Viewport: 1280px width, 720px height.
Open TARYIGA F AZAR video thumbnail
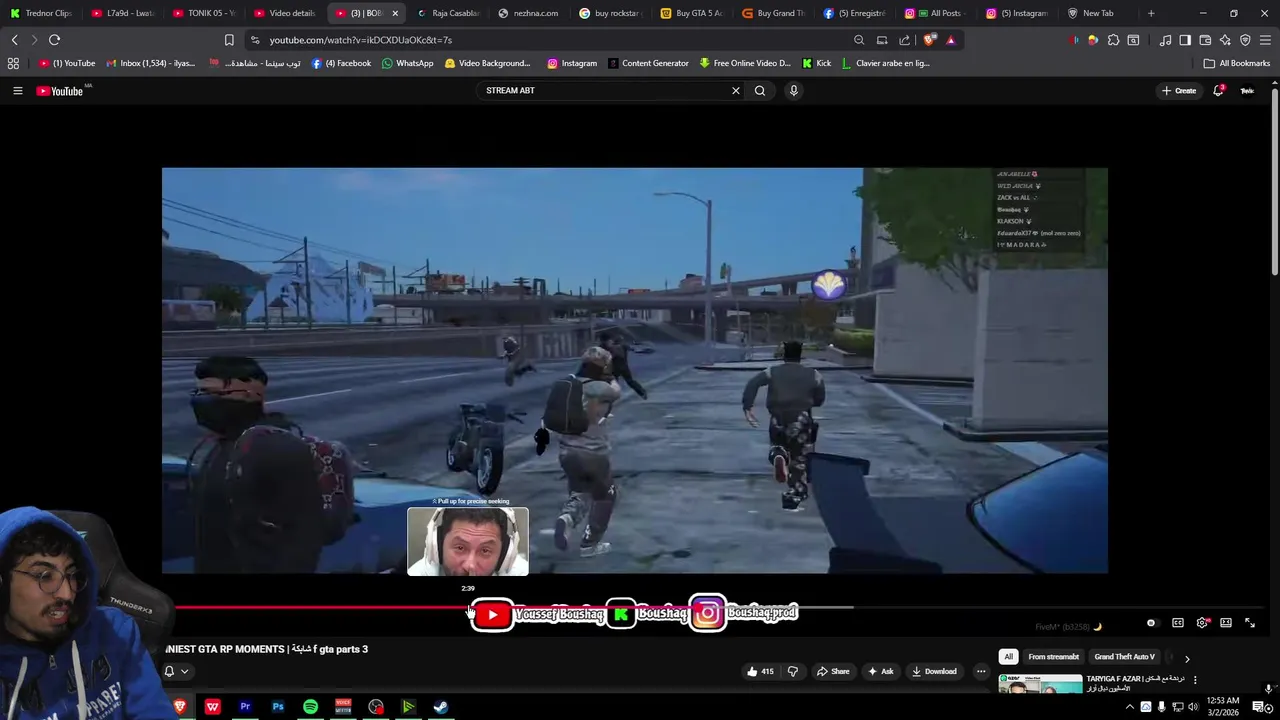(x=1040, y=685)
